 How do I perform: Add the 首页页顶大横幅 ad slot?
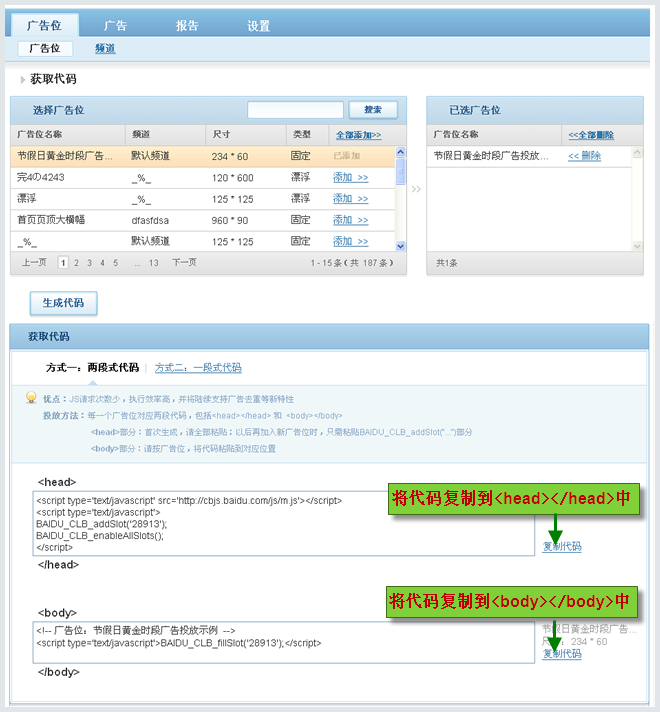click(x=350, y=220)
